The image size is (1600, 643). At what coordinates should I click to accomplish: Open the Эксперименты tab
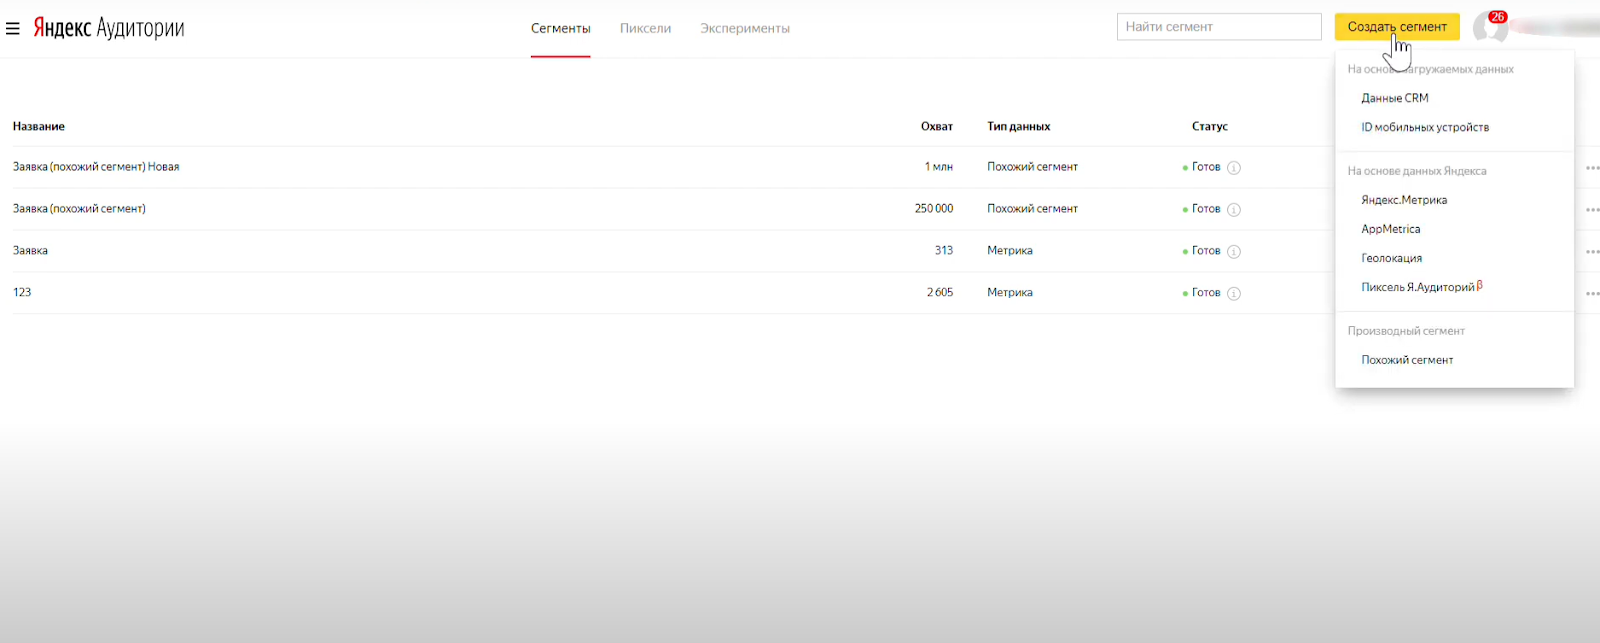pyautogui.click(x=745, y=29)
